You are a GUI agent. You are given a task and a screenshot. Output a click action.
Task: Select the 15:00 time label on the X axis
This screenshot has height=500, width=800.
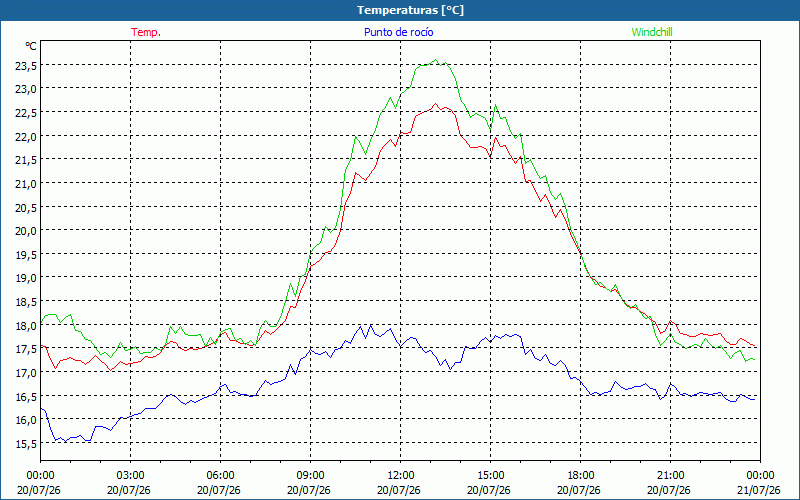click(490, 475)
